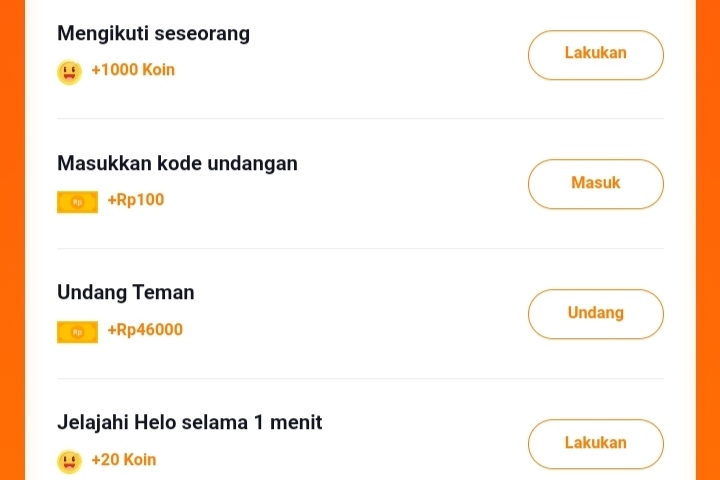Click the +Rp46000 reward amount
The height and width of the screenshot is (480, 720).
pyautogui.click(x=145, y=330)
